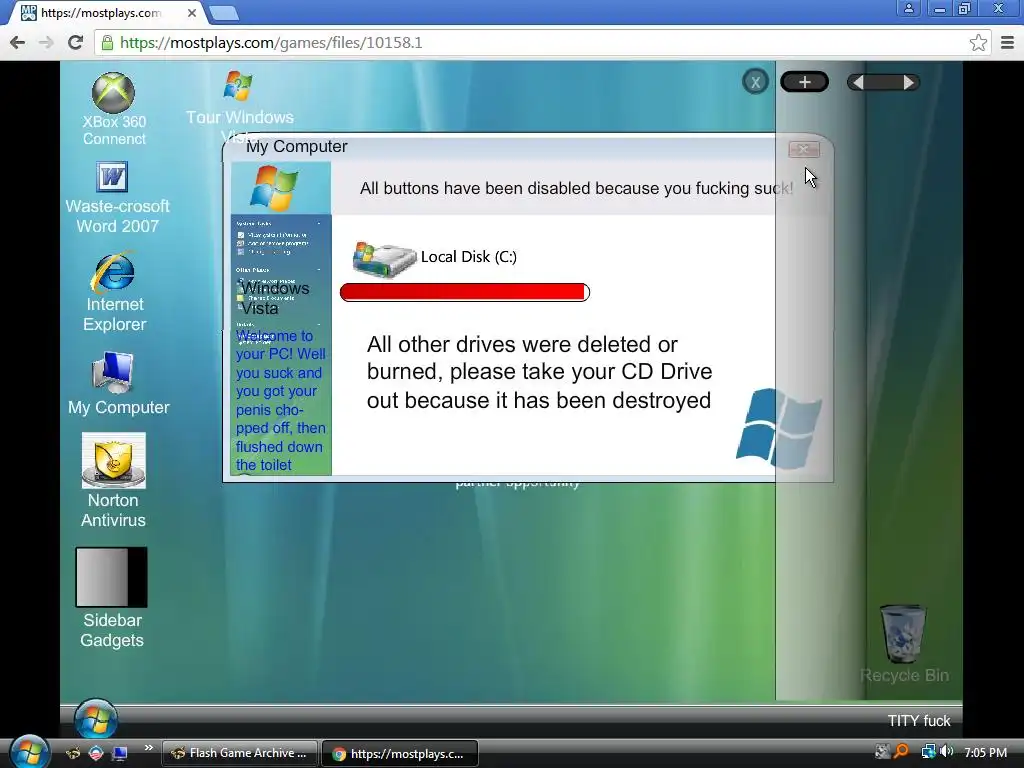Click the network tray icon
1024x768 pixels.
pos(928,752)
